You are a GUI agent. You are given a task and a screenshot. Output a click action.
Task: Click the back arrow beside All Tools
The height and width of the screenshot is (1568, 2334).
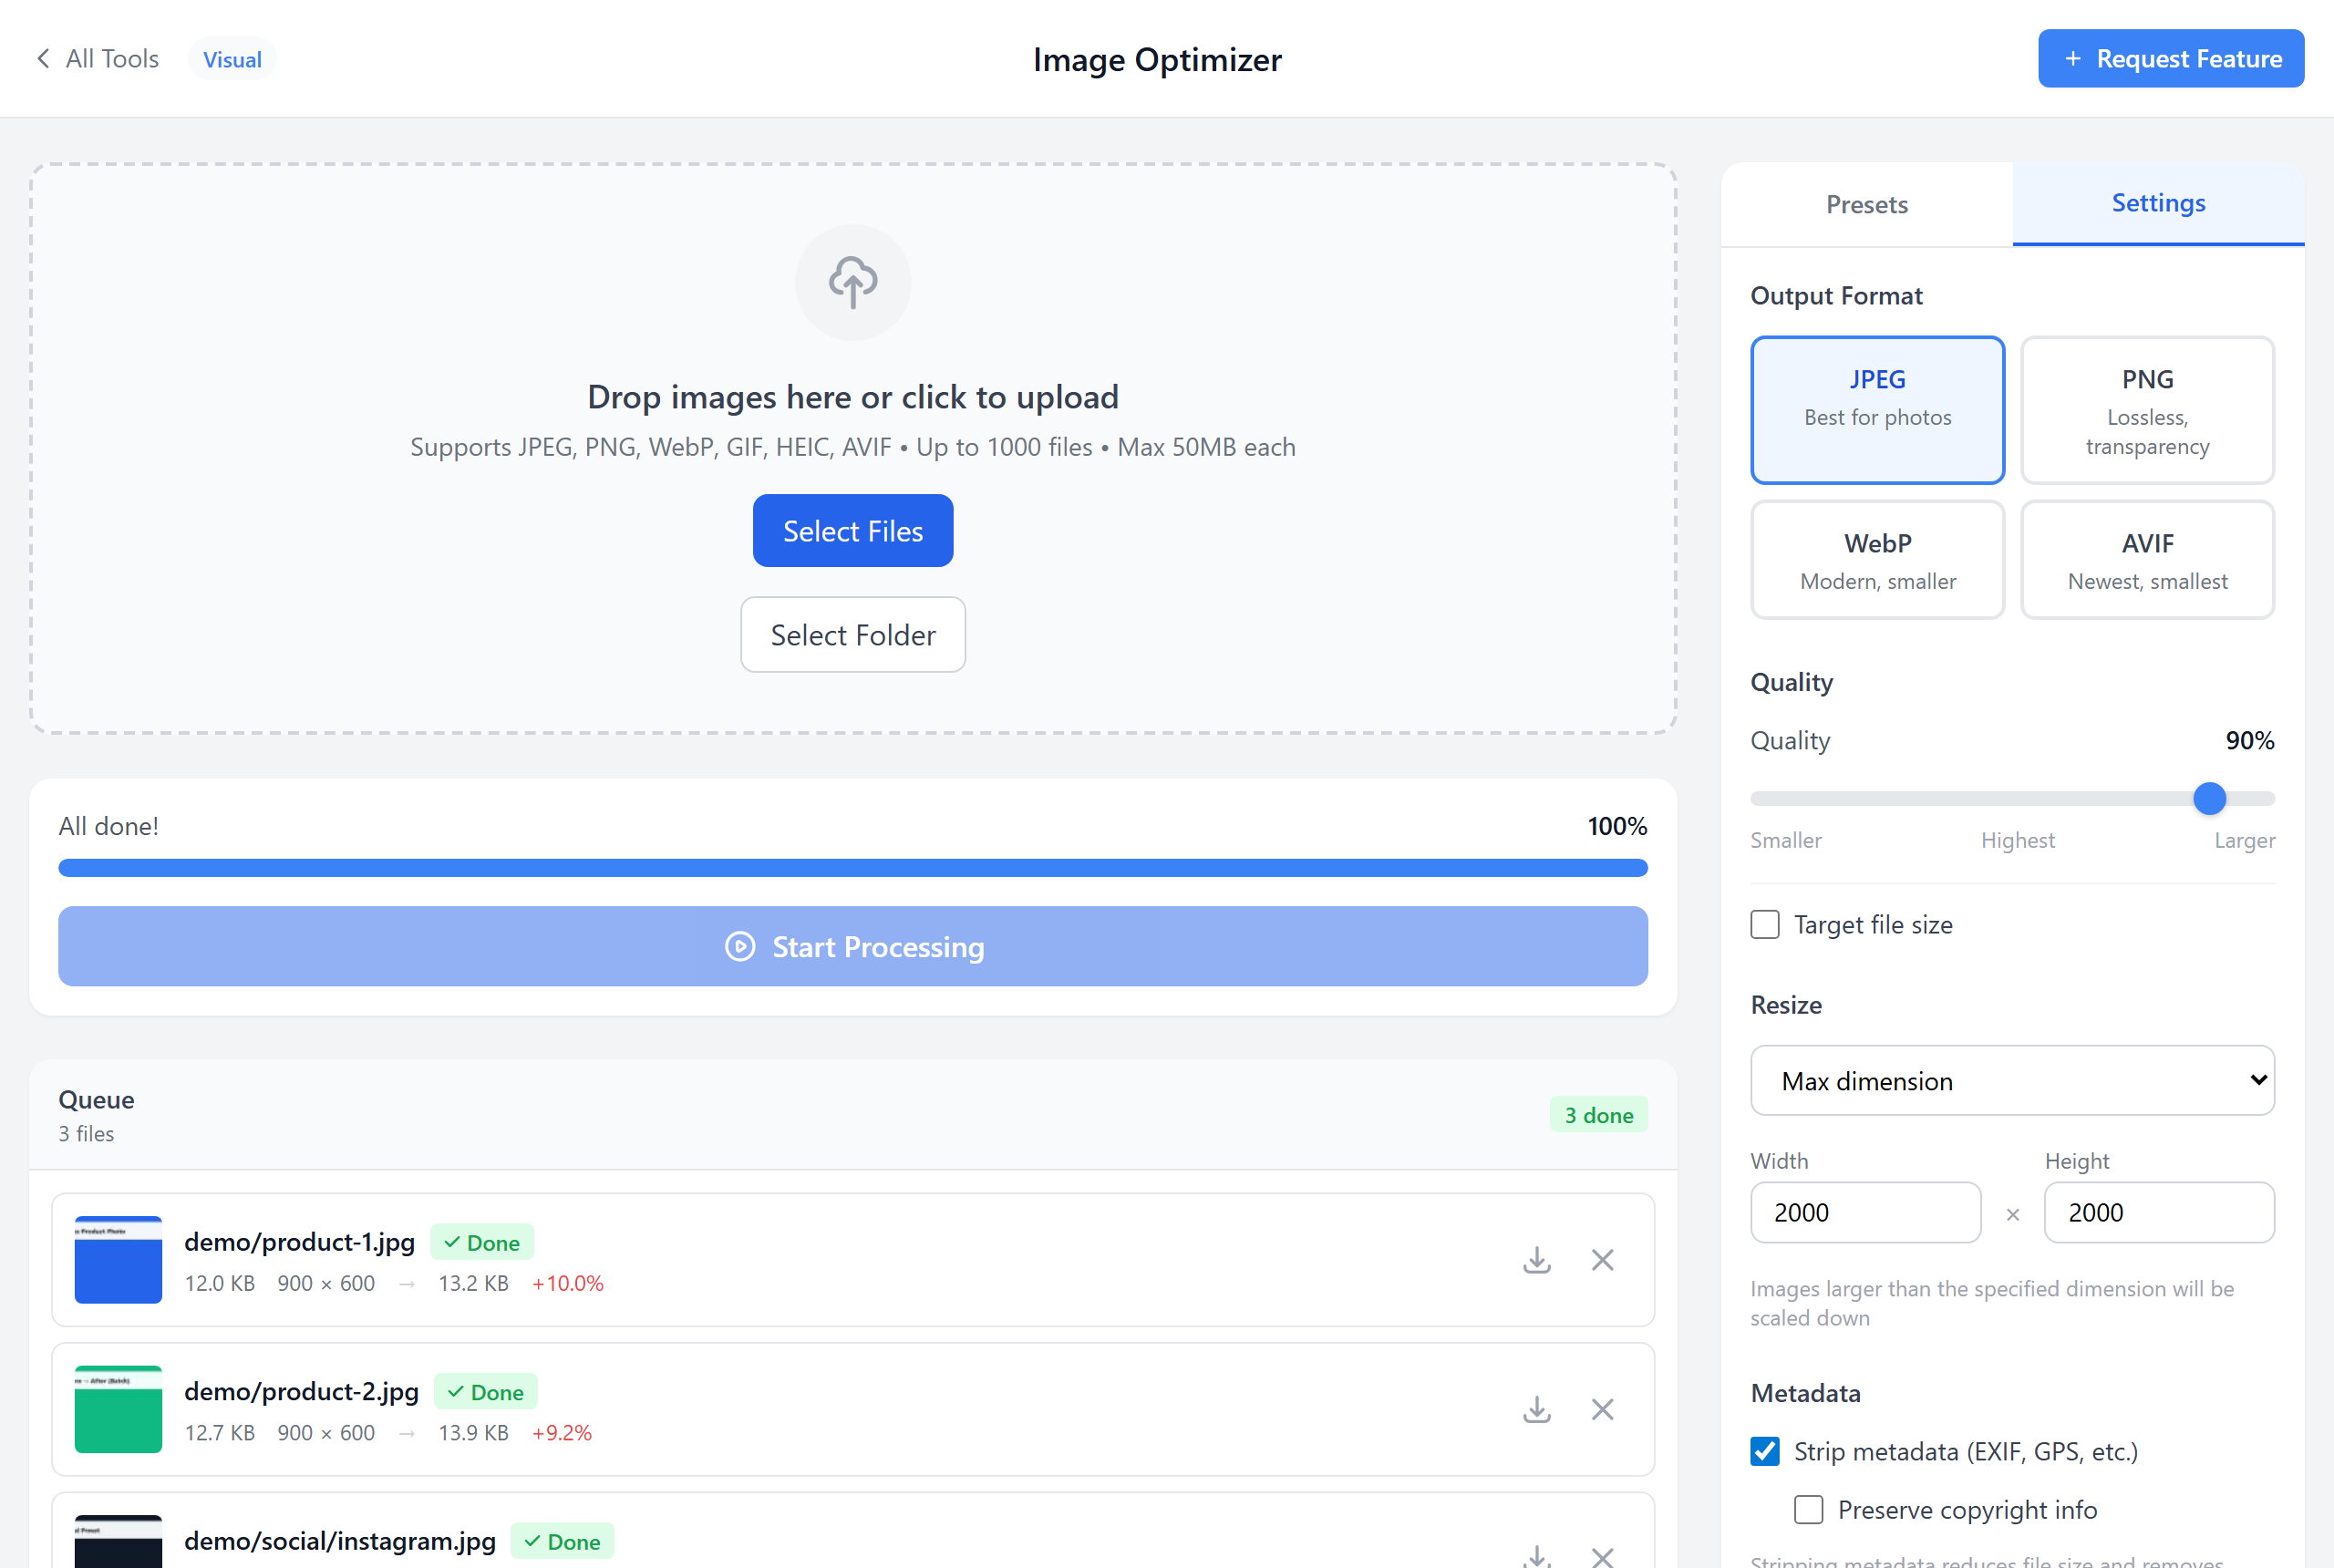click(43, 58)
